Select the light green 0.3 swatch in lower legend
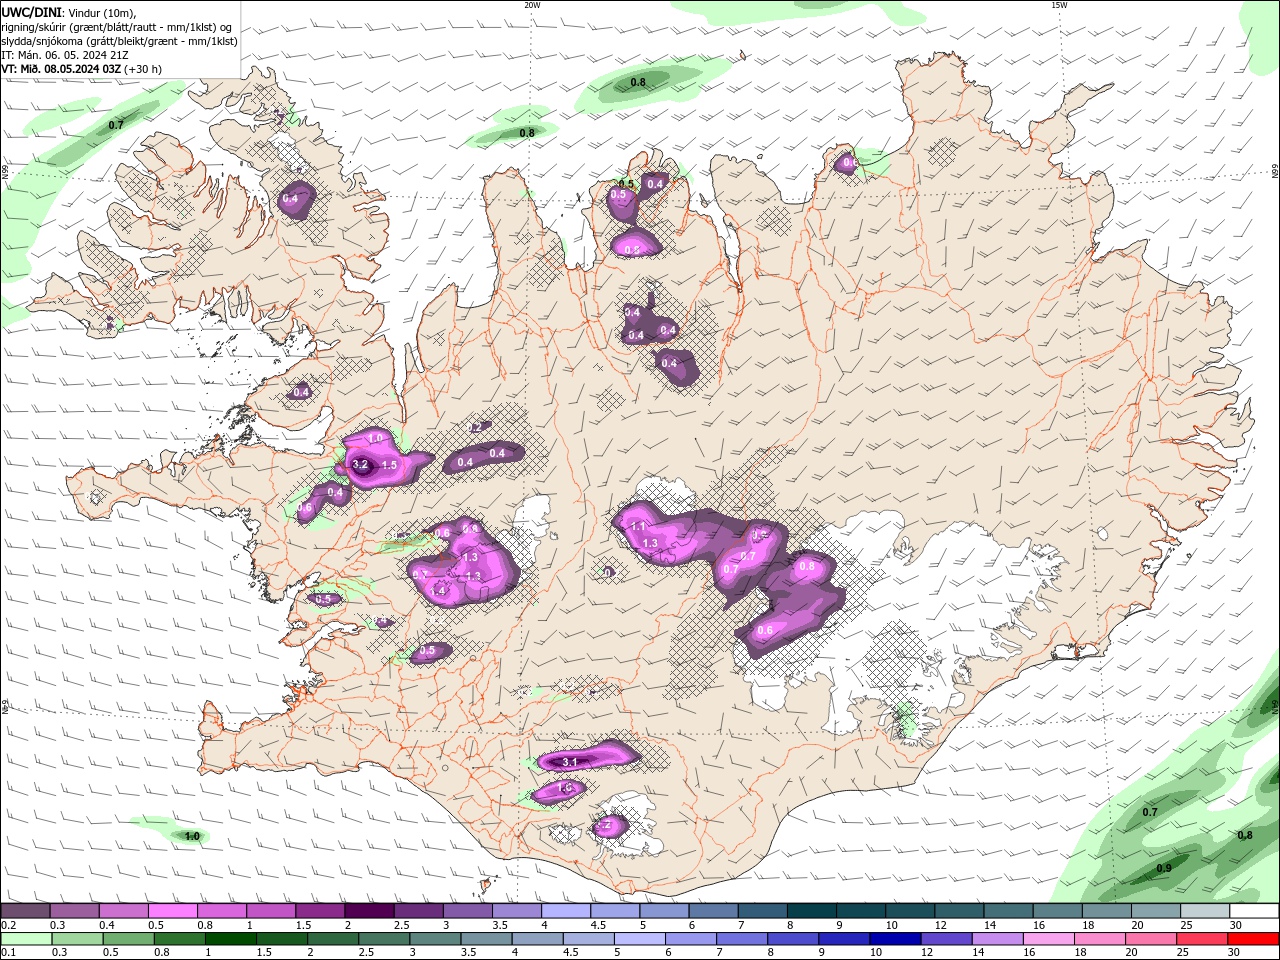1280x960 pixels. tap(77, 939)
